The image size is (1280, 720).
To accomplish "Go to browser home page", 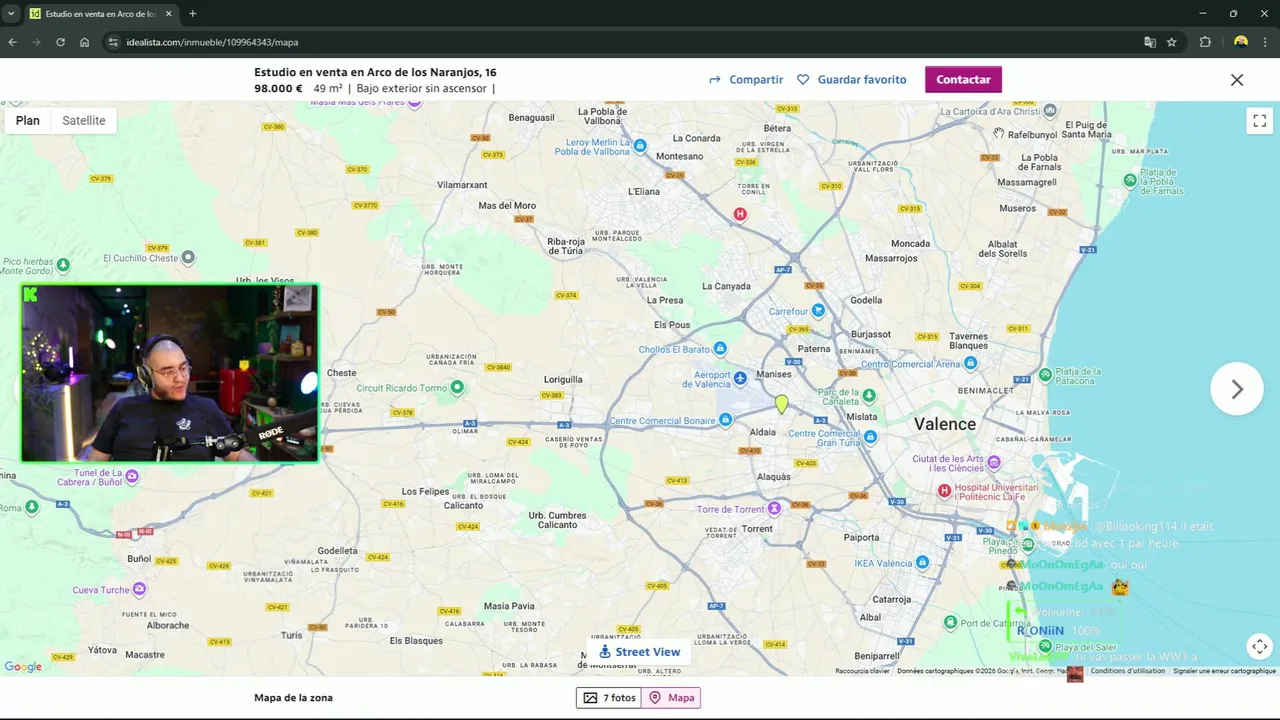I will [84, 42].
